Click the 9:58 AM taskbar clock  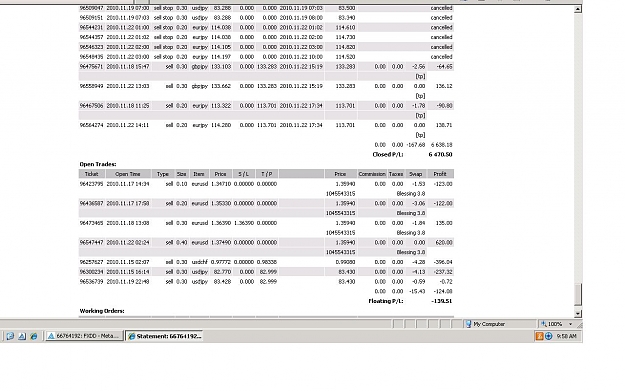566,336
